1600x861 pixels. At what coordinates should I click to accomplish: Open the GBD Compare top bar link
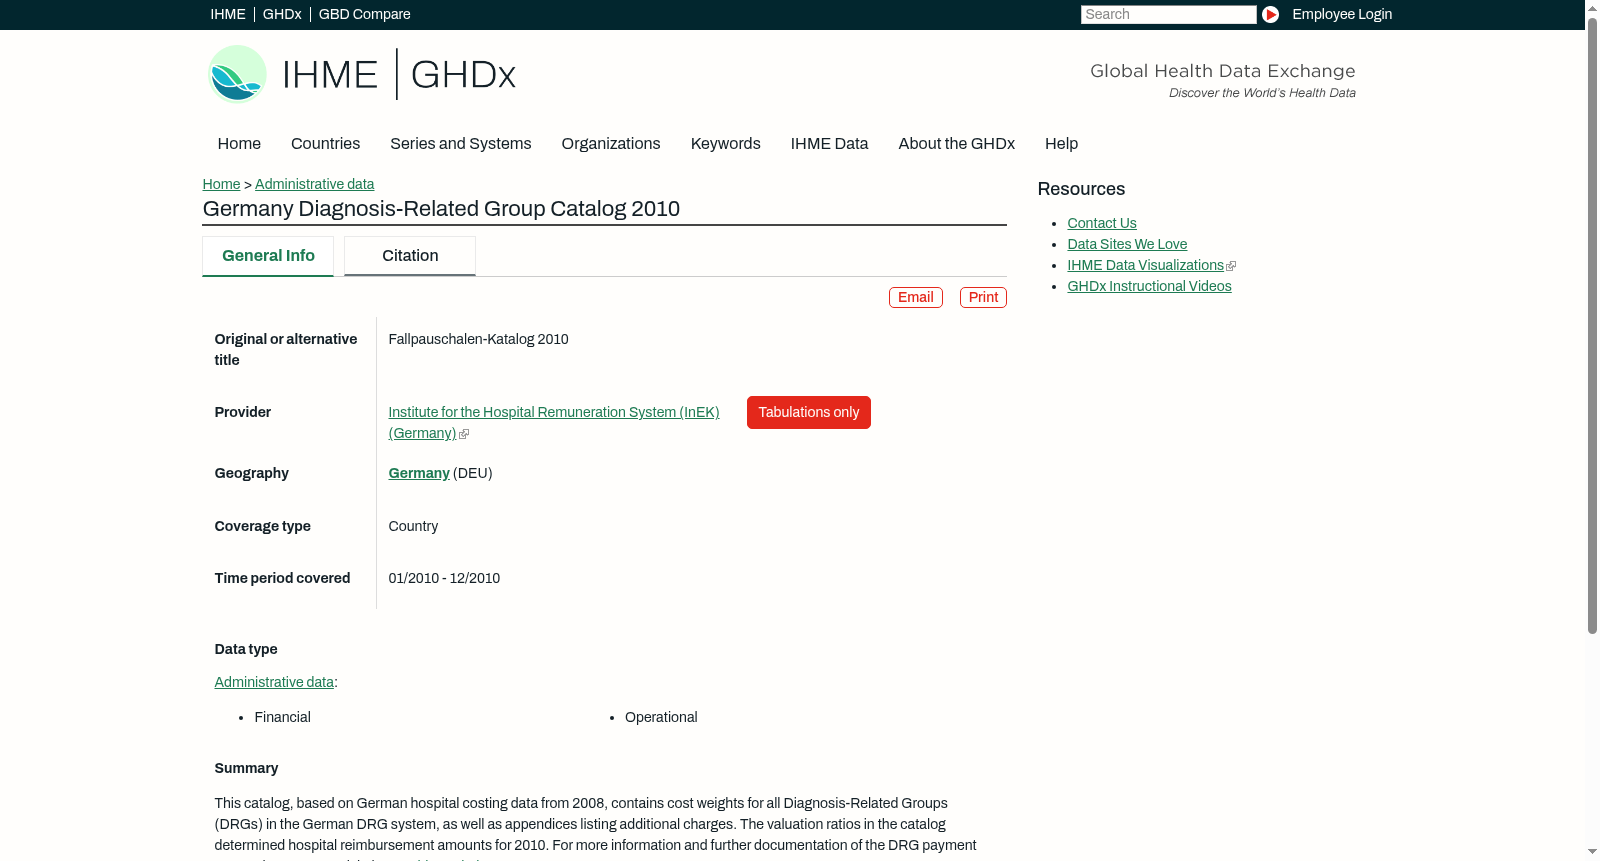[x=364, y=14]
